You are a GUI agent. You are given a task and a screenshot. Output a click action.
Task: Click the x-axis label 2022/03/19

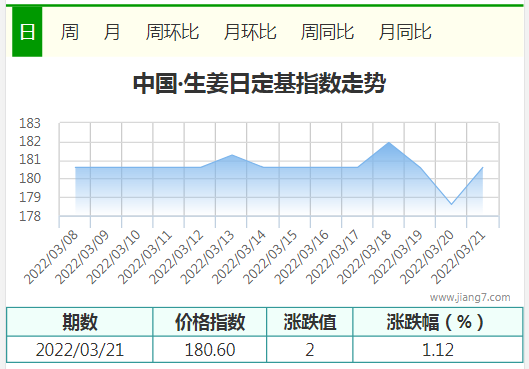(395, 257)
